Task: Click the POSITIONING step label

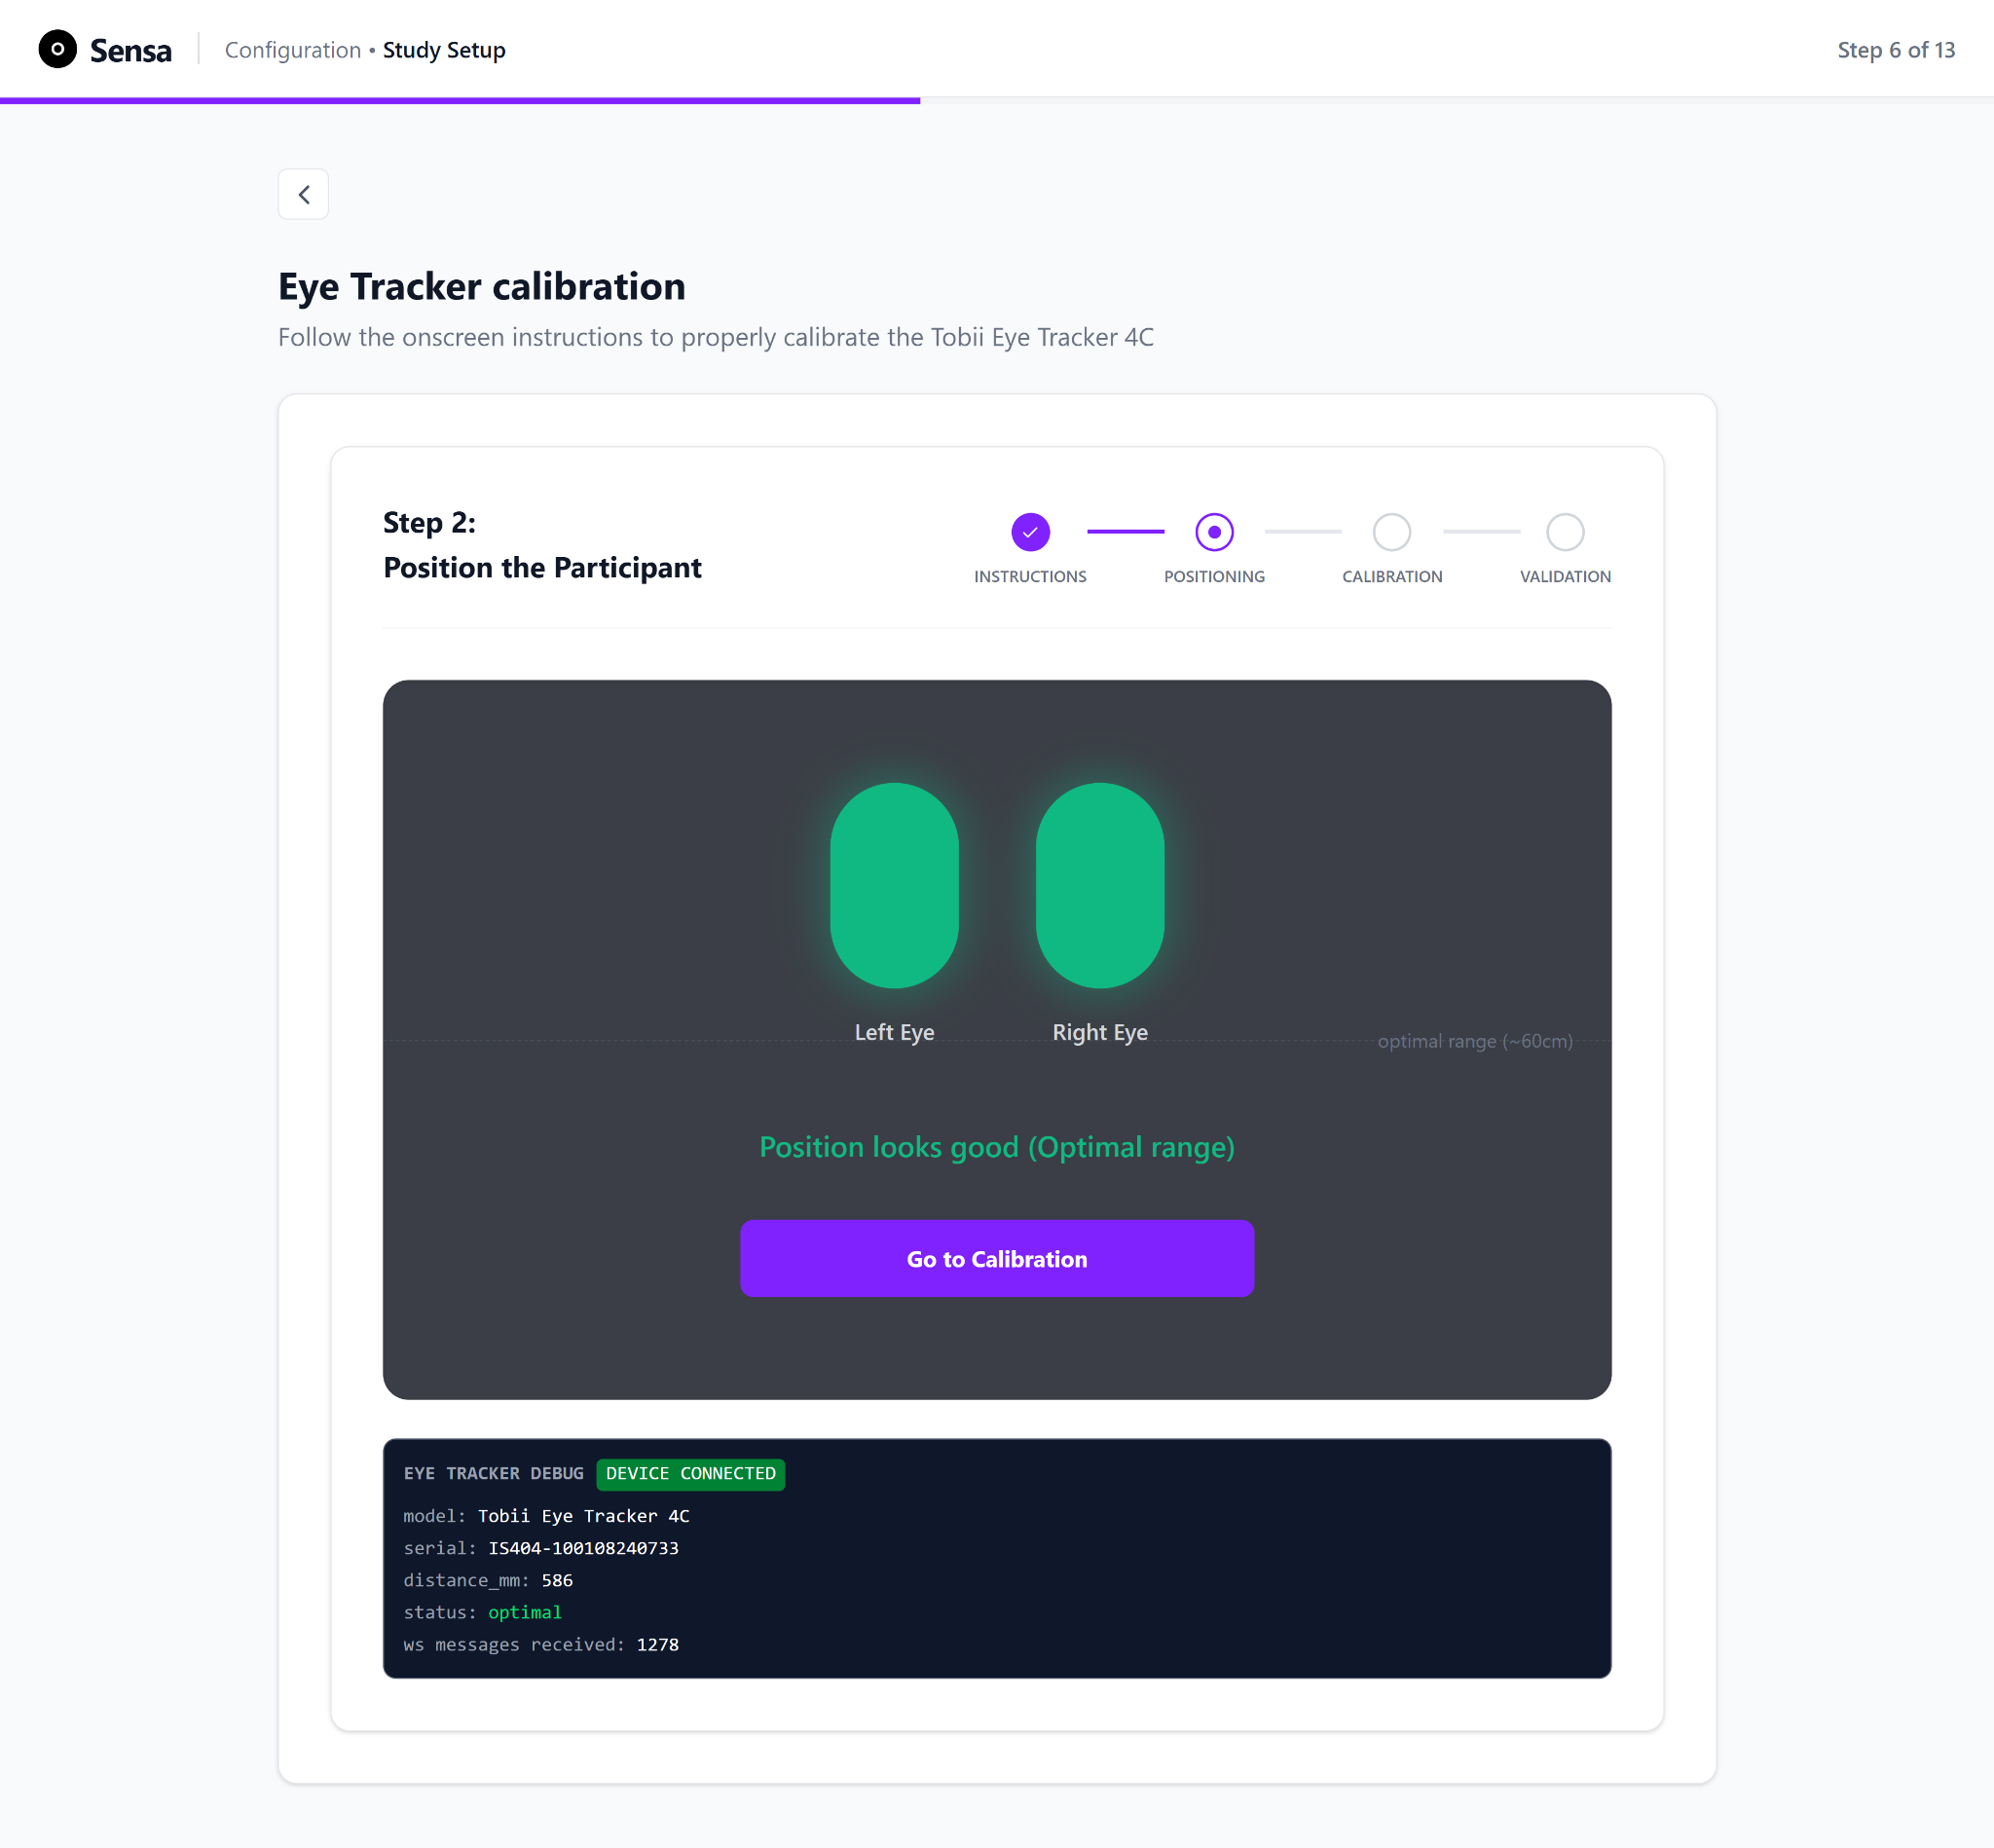Action: [1214, 577]
